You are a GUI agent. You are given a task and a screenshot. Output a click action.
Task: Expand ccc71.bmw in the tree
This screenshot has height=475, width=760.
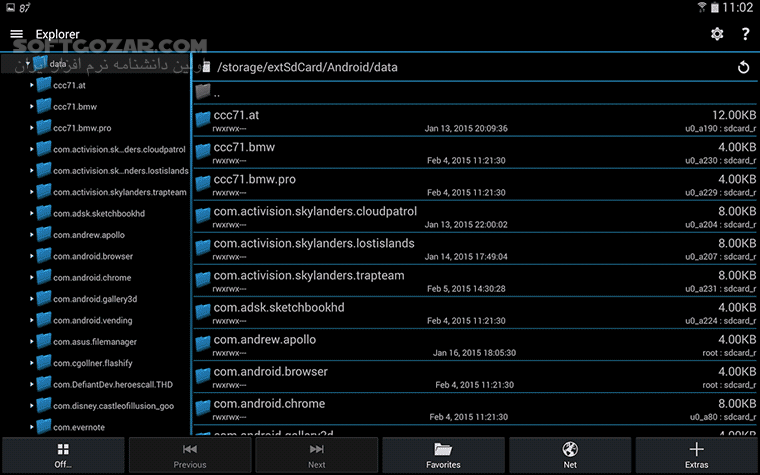[32, 106]
